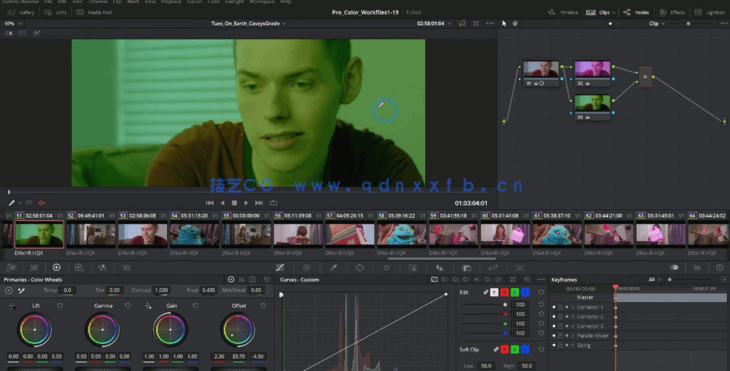
Task: Adjust the Offset color wheel
Action: [238, 329]
